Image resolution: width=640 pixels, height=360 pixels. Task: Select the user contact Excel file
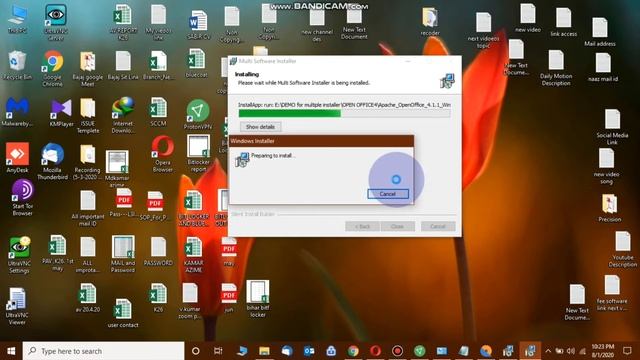[x=123, y=313]
